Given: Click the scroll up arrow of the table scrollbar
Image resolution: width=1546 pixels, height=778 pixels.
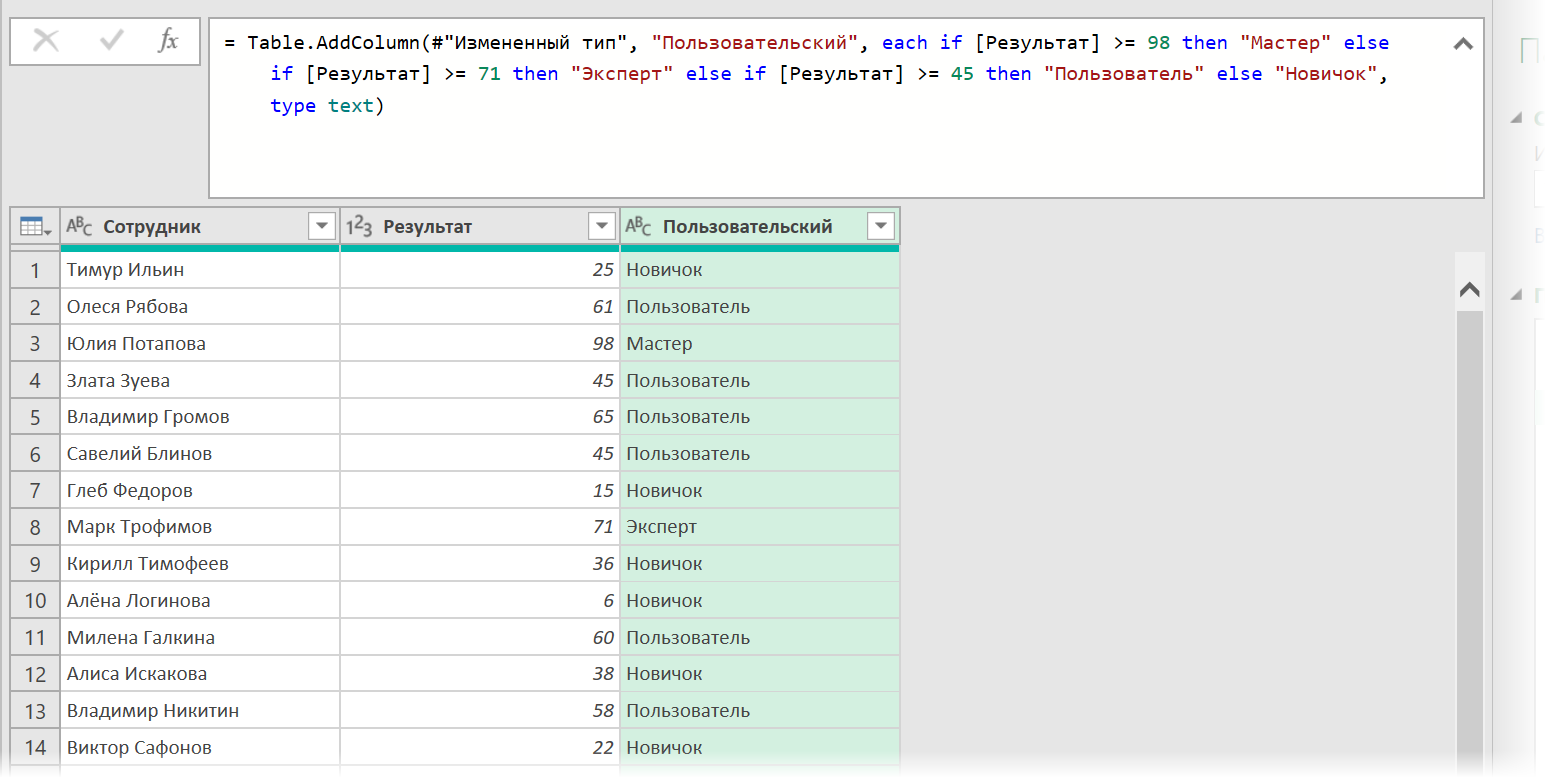Looking at the screenshot, I should coord(1469,291).
